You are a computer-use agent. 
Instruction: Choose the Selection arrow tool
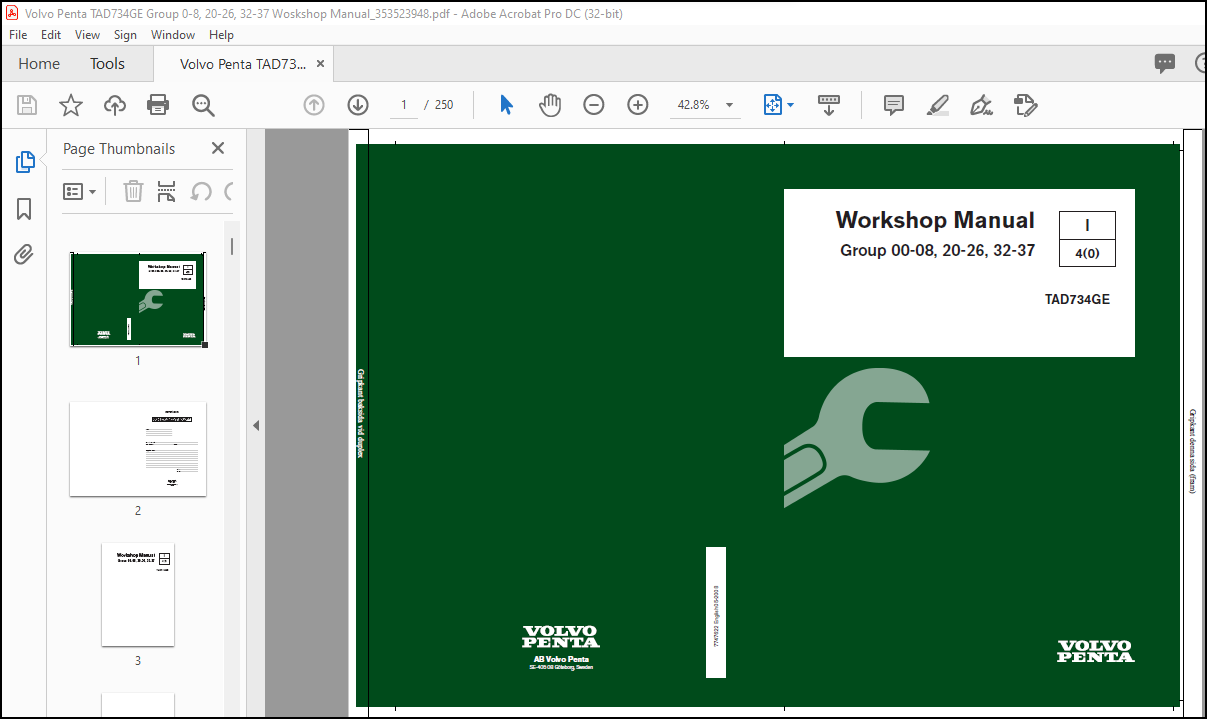[506, 105]
